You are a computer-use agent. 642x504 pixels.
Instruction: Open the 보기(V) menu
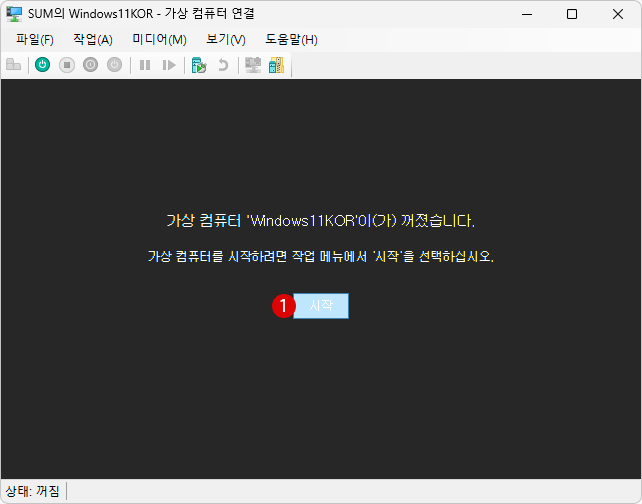coord(226,40)
